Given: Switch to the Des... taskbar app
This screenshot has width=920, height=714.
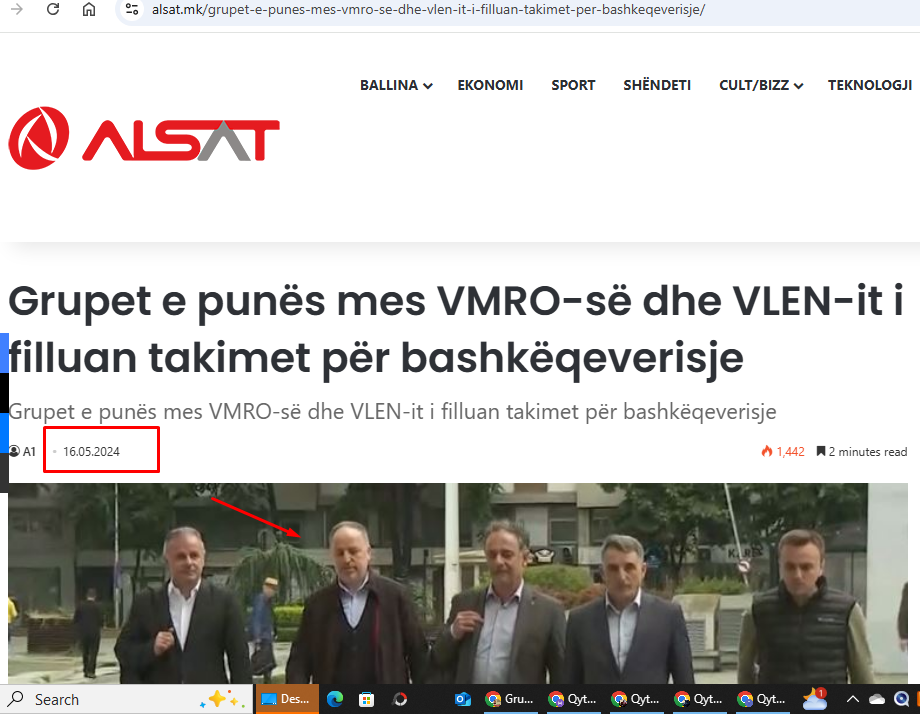Looking at the screenshot, I should (x=286, y=699).
